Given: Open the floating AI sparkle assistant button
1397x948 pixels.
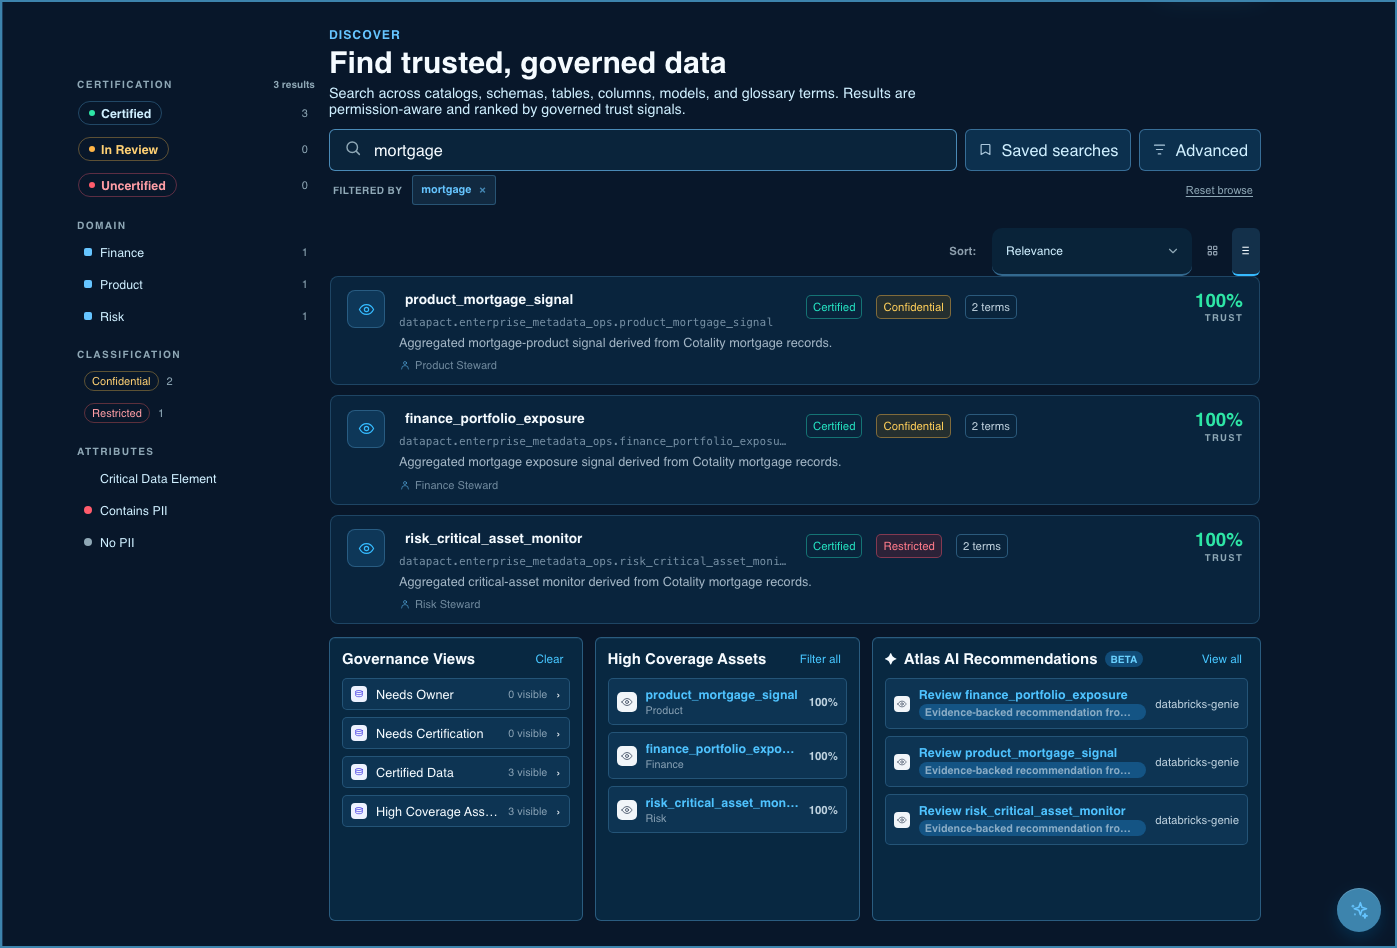Looking at the screenshot, I should click(x=1359, y=910).
